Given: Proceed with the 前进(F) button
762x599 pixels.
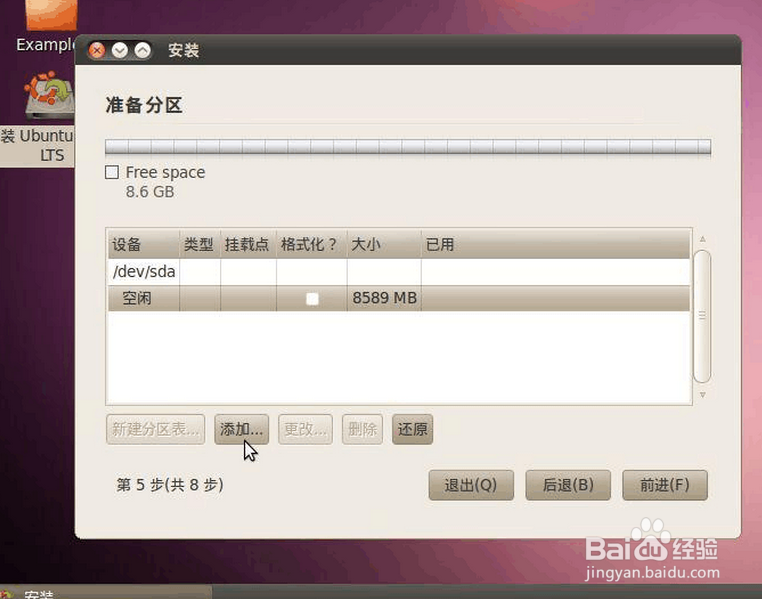Looking at the screenshot, I should coord(664,485).
